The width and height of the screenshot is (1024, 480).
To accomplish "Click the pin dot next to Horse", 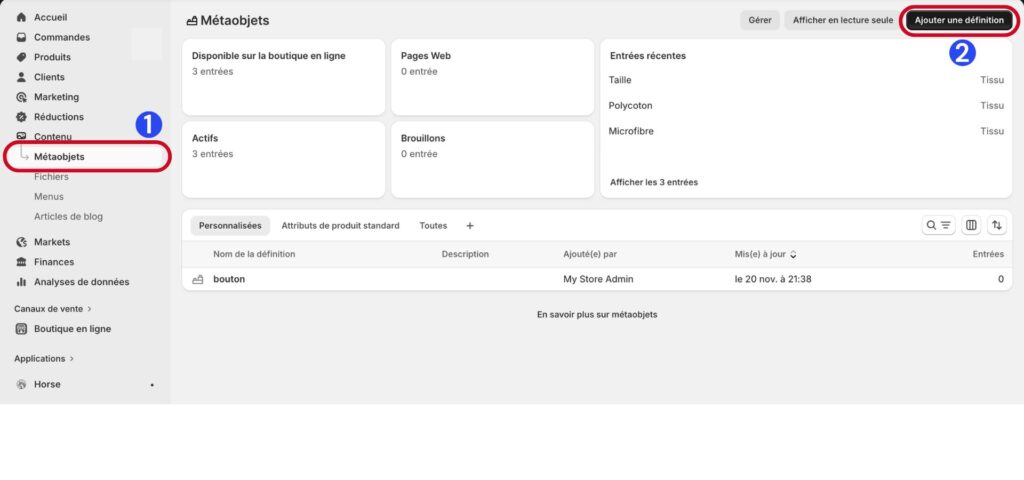I will (152, 385).
